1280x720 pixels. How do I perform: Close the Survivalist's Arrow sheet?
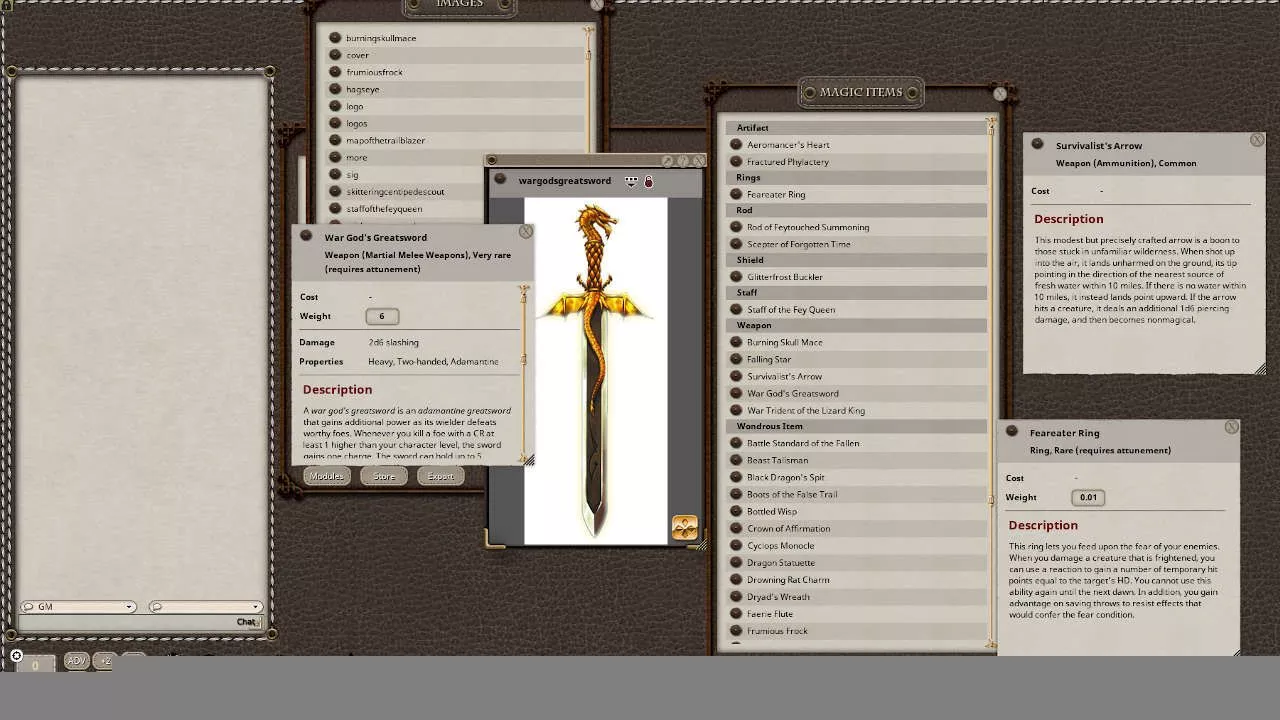point(1257,140)
